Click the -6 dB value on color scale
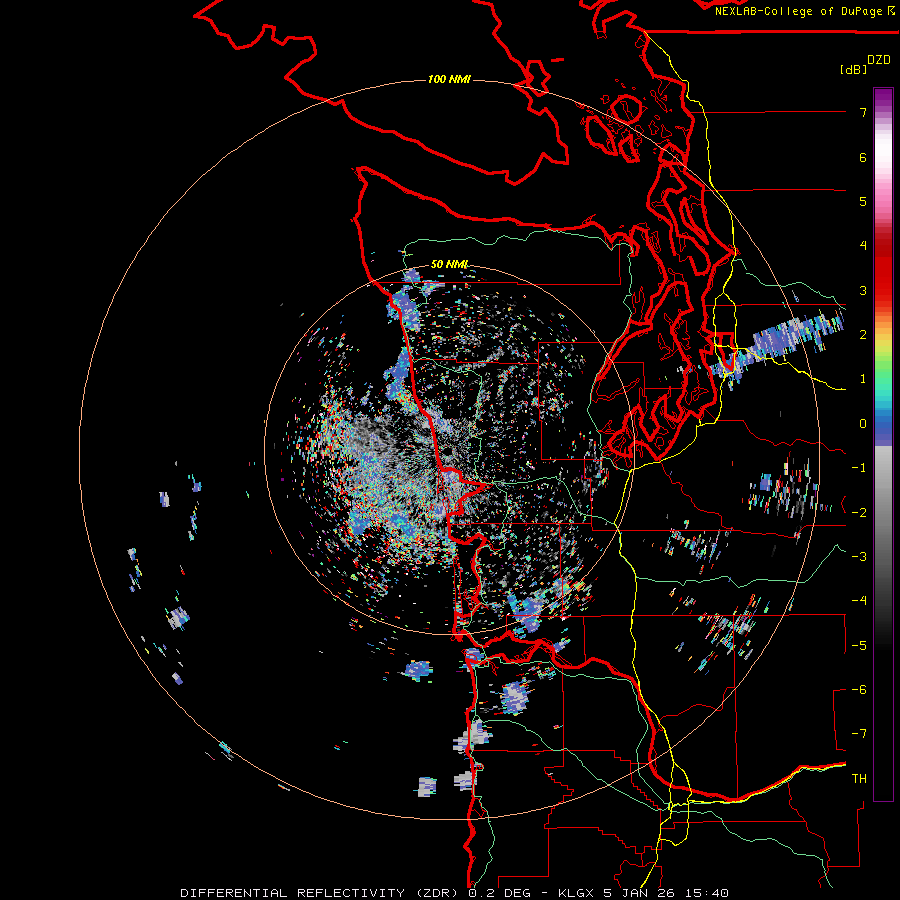The height and width of the screenshot is (900, 900). pyautogui.click(x=859, y=689)
